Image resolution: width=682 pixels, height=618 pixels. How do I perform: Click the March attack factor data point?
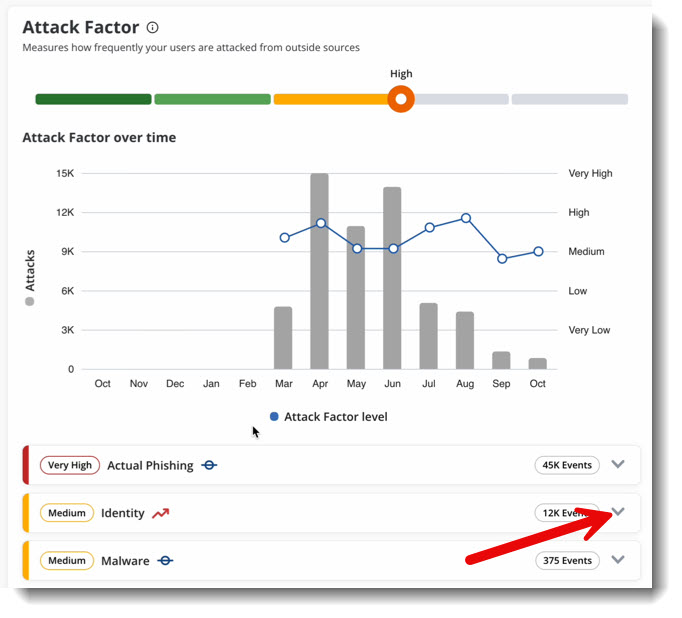pos(284,238)
